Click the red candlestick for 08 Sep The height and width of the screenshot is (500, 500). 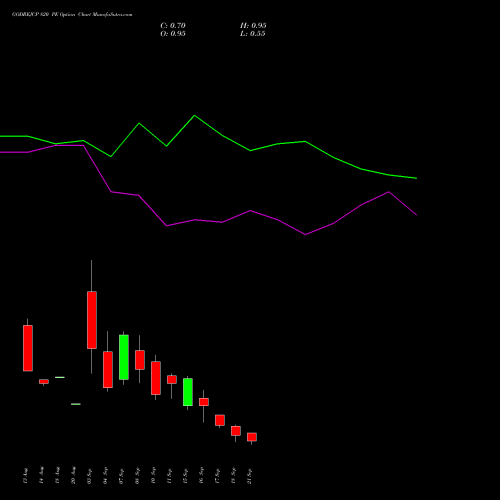point(140,360)
